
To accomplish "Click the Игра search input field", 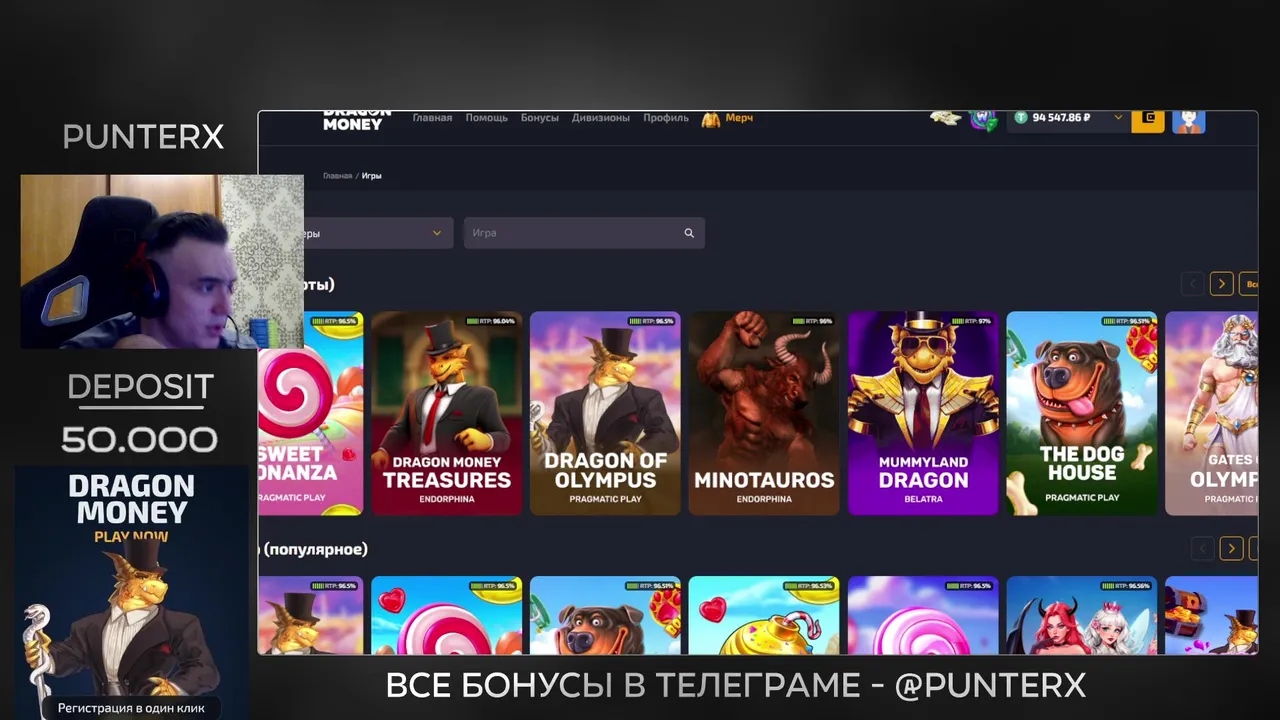I will (584, 233).
